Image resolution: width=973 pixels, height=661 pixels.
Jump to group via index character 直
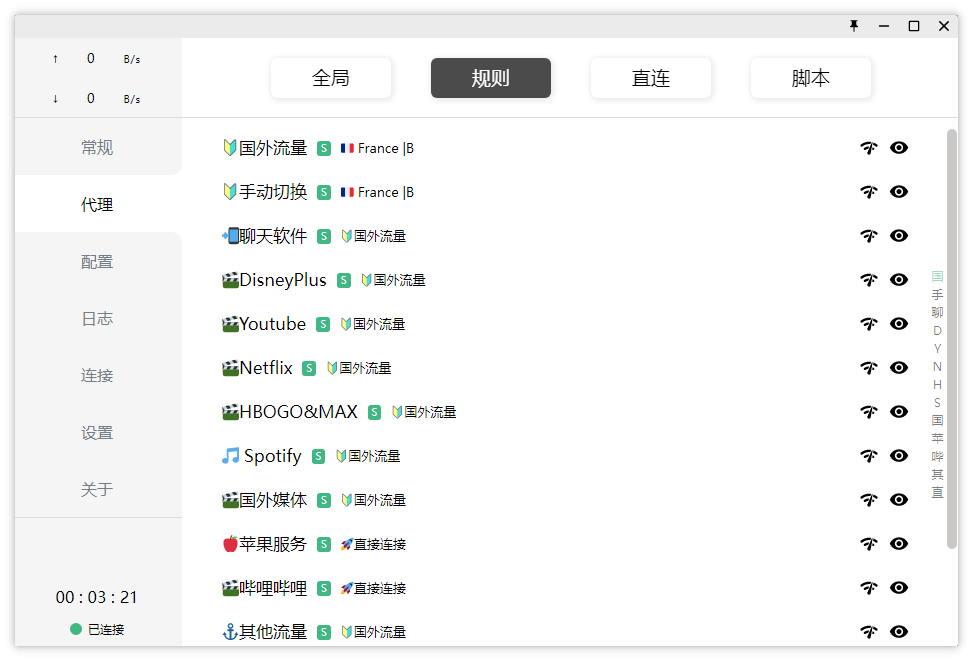pyautogui.click(x=937, y=492)
